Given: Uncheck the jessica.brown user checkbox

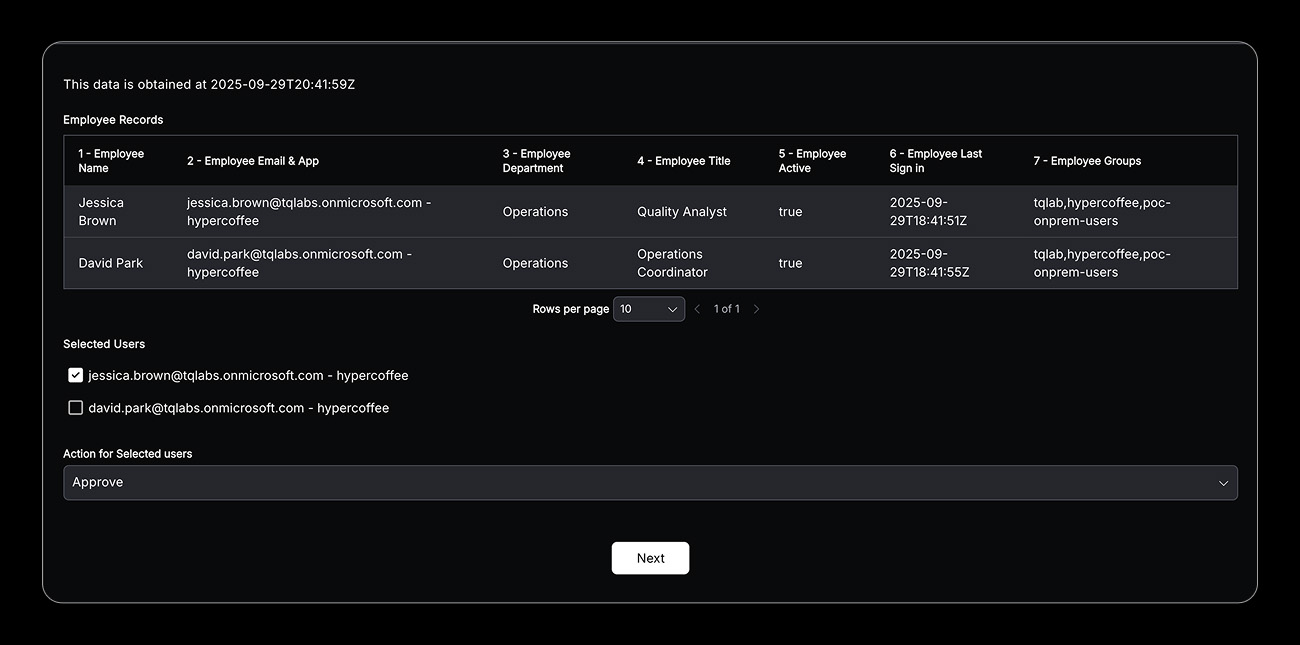Looking at the screenshot, I should pyautogui.click(x=76, y=376).
